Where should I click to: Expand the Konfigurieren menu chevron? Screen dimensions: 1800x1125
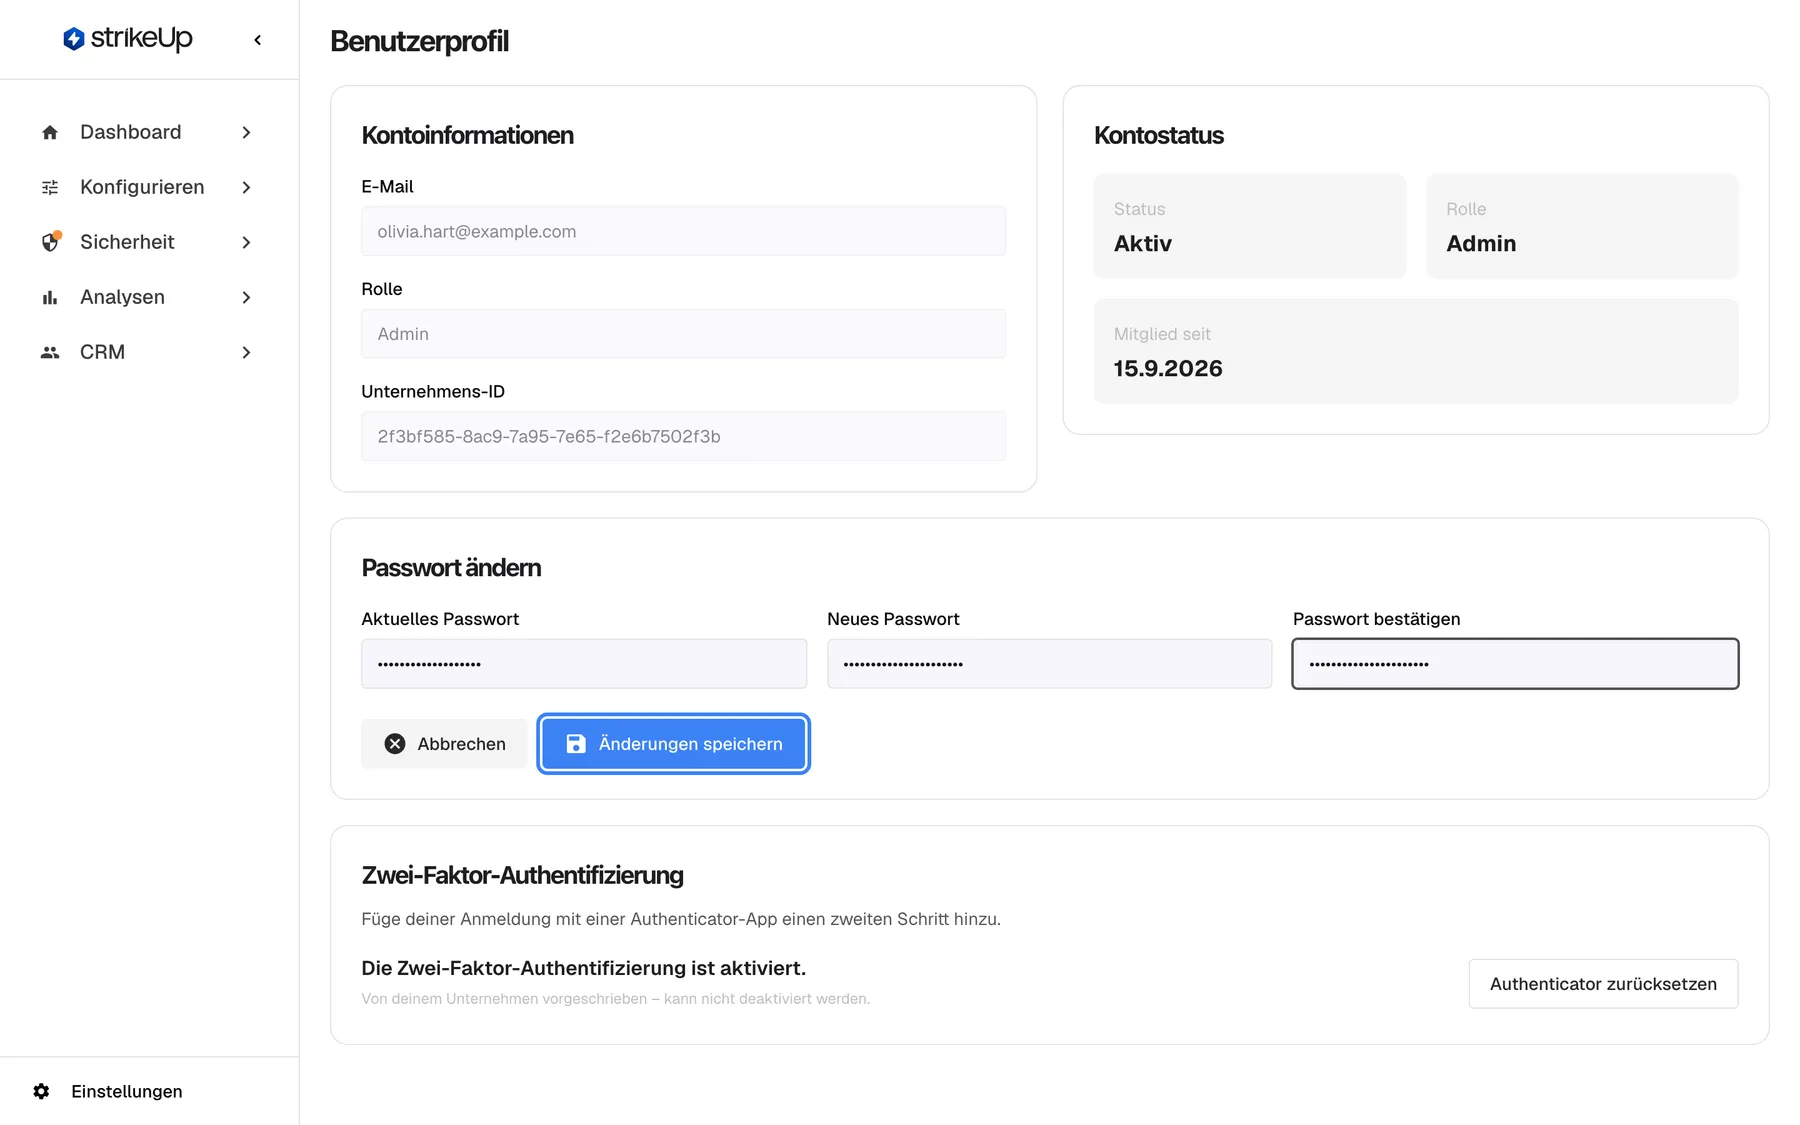pos(246,187)
